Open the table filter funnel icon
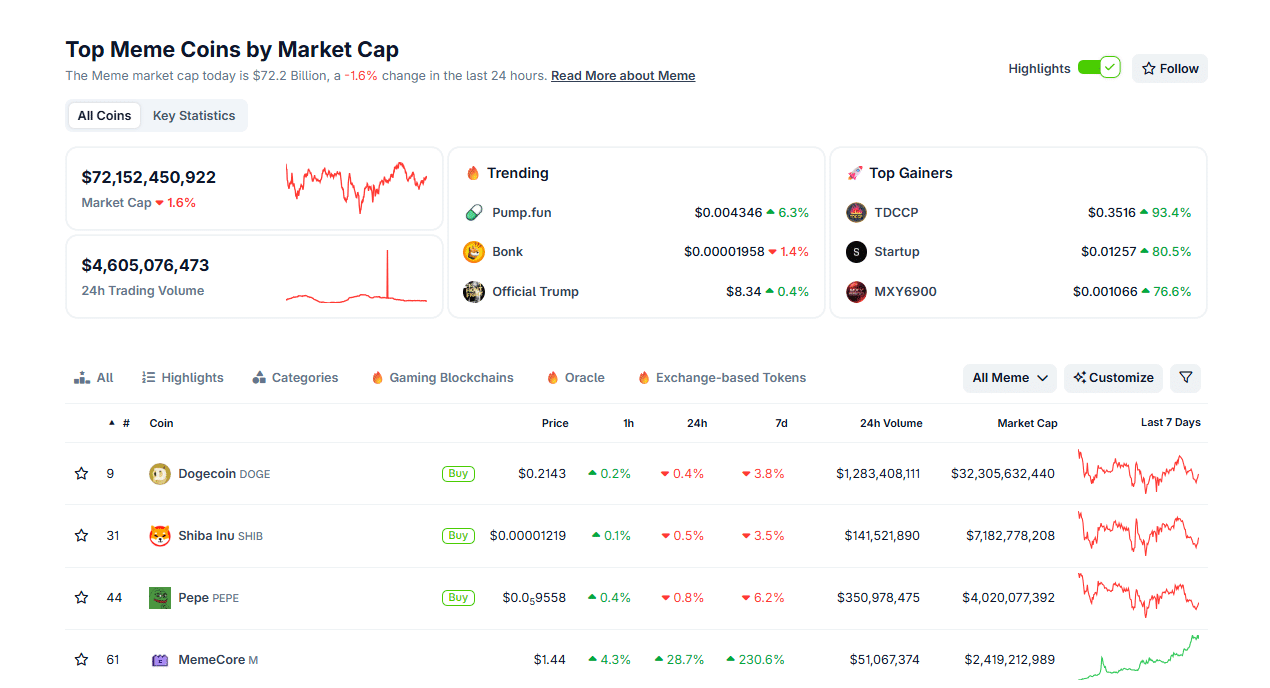Screen dimensions: 1270x688 click(1185, 378)
